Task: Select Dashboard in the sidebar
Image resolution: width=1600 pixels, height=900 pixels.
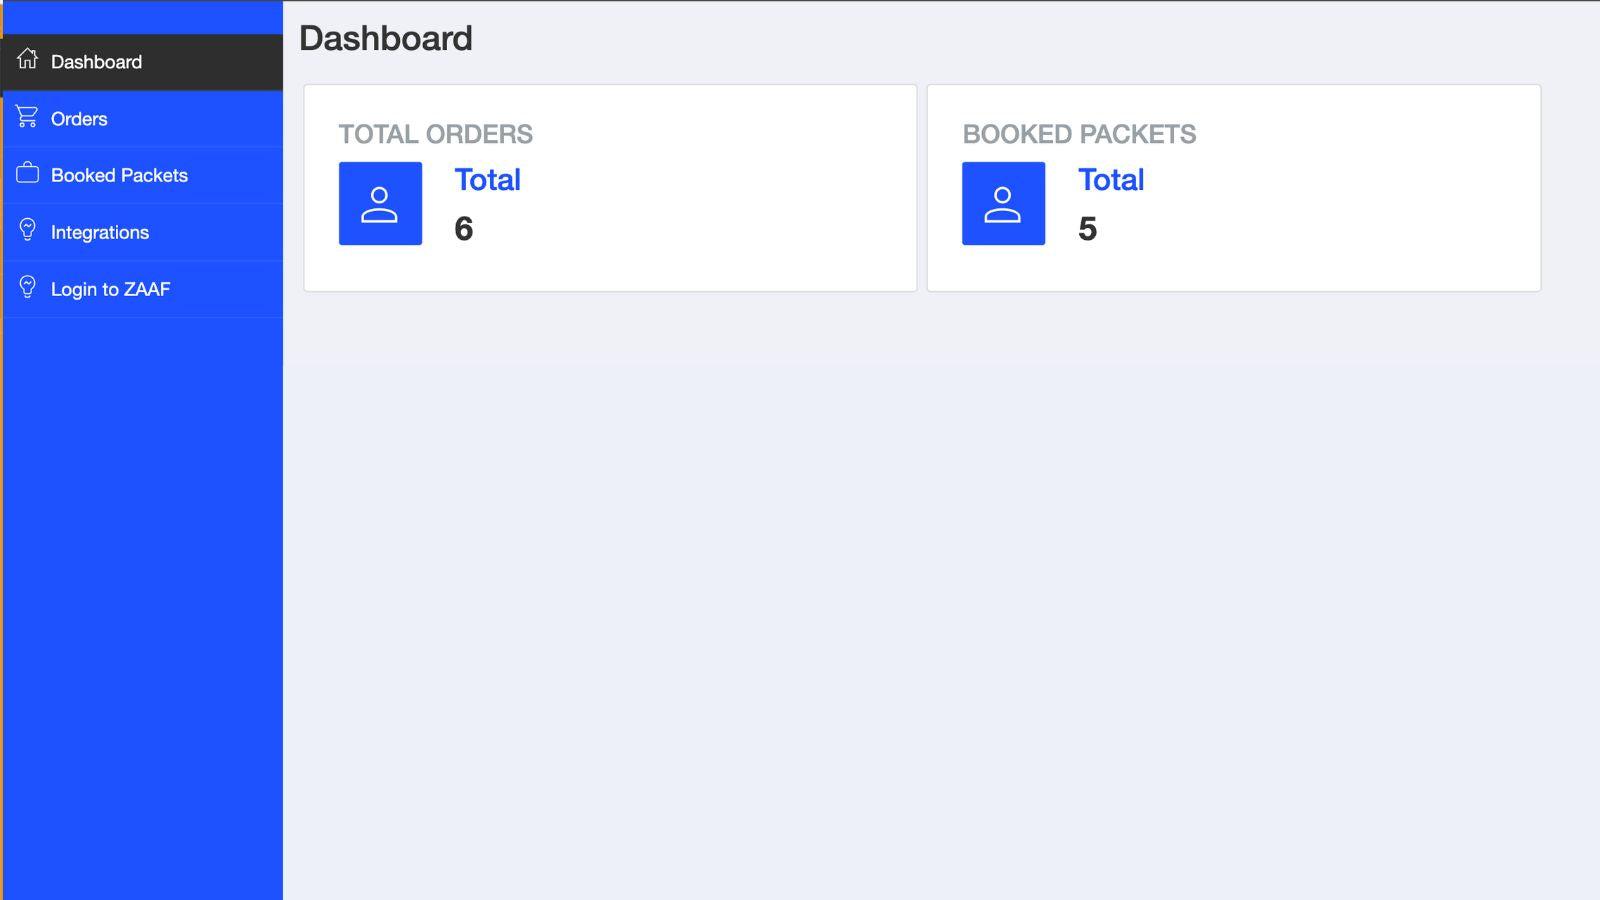Action: 96,61
